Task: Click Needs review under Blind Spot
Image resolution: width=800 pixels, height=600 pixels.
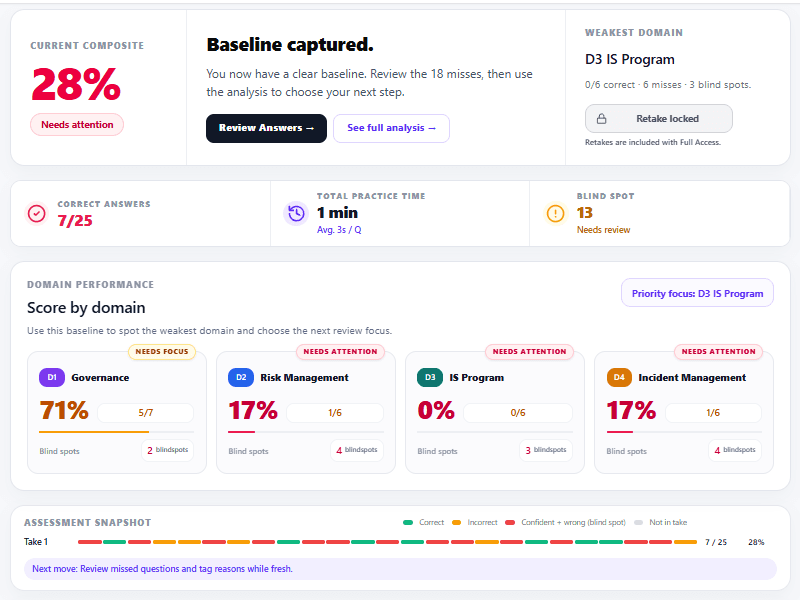Action: click(604, 230)
